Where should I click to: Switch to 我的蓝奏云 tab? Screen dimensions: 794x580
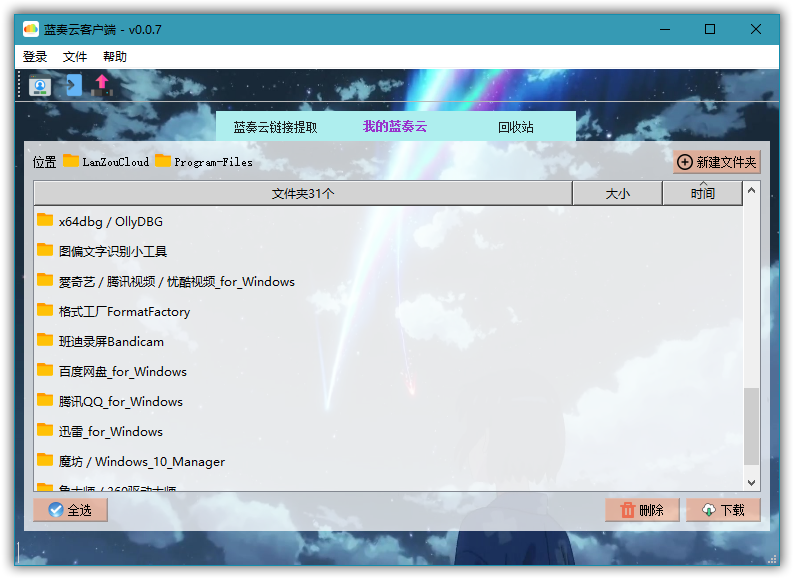point(395,127)
